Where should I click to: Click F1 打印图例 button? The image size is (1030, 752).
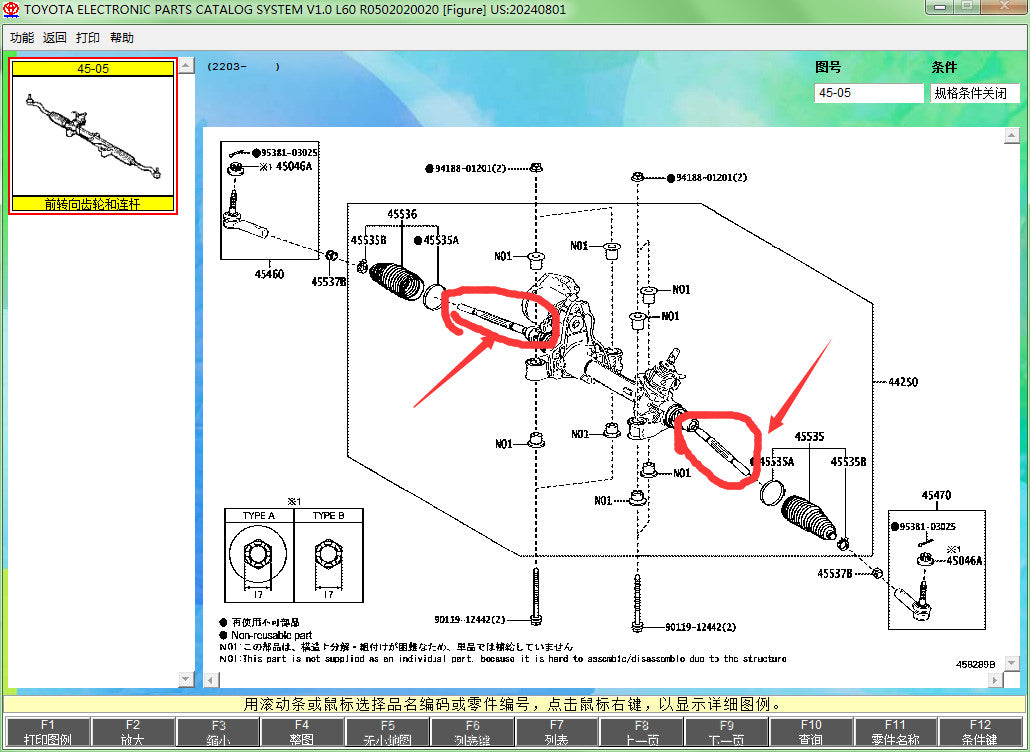[x=47, y=732]
